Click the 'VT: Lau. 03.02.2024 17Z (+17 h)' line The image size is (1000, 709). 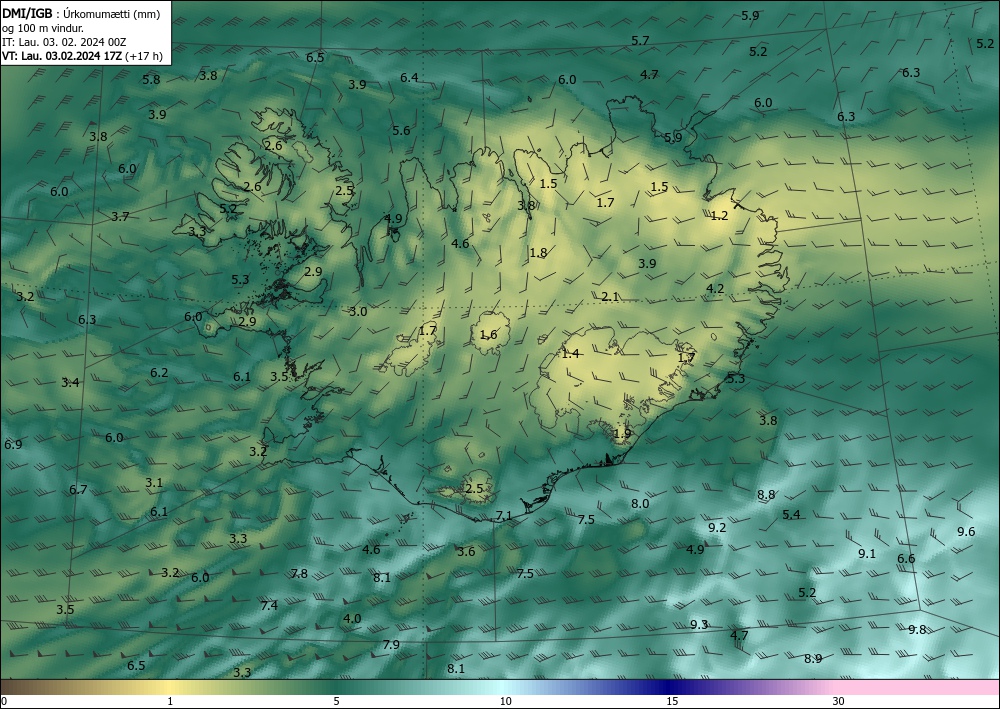(x=82, y=56)
